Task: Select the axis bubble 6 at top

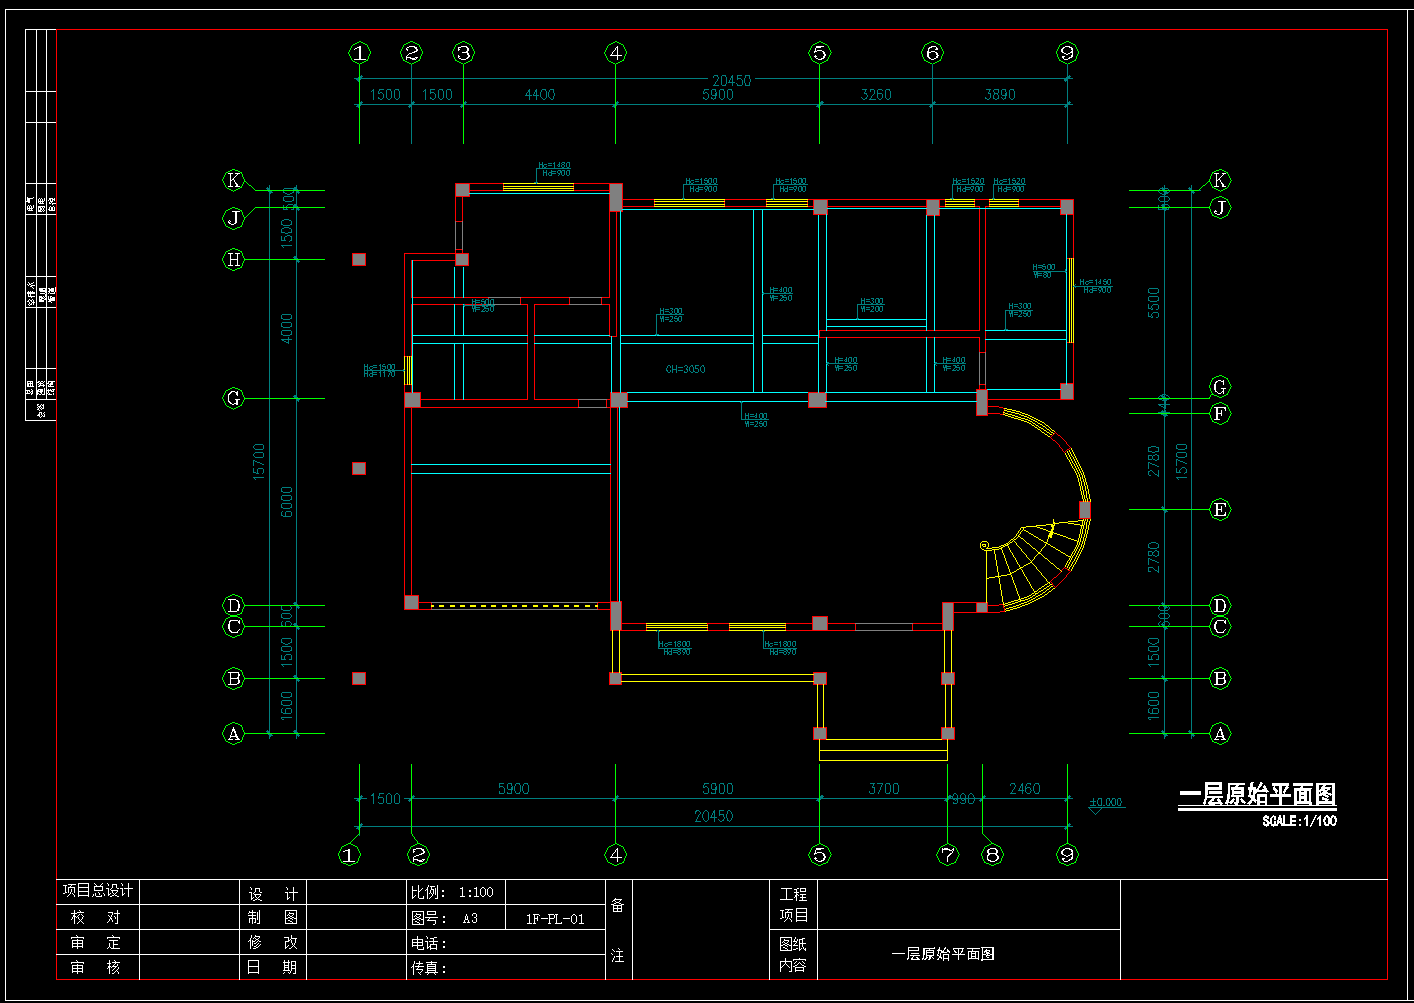Action: 932,53
